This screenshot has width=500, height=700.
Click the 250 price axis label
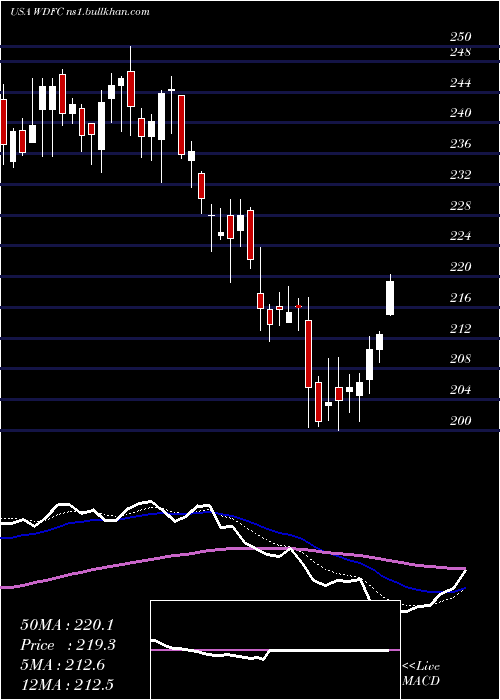460,37
